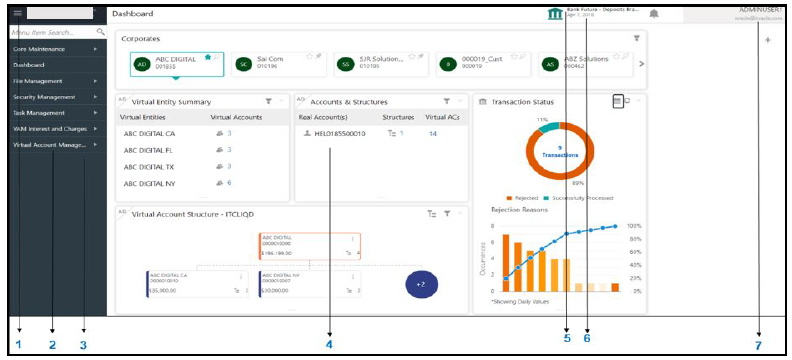Expand the Task Management menu

[58, 113]
